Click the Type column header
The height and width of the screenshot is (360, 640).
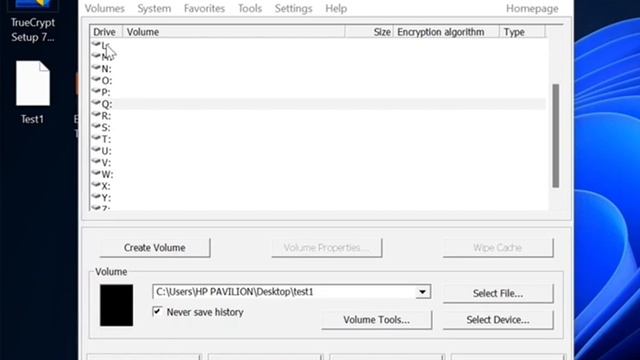point(522,32)
